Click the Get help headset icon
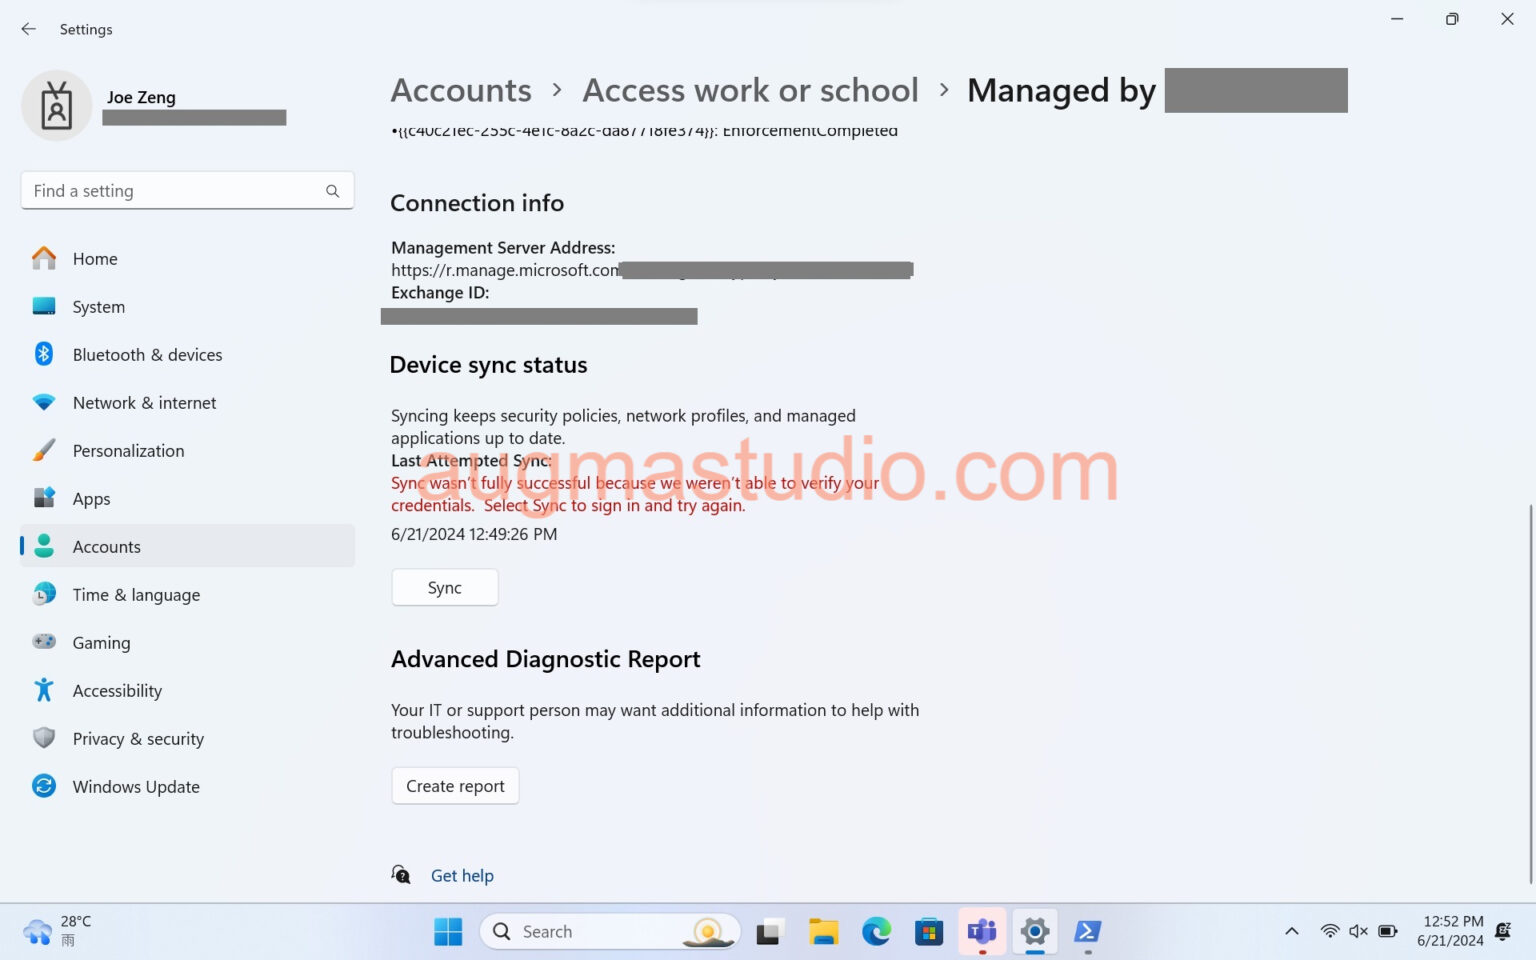Viewport: 1536px width, 960px height. (x=400, y=873)
